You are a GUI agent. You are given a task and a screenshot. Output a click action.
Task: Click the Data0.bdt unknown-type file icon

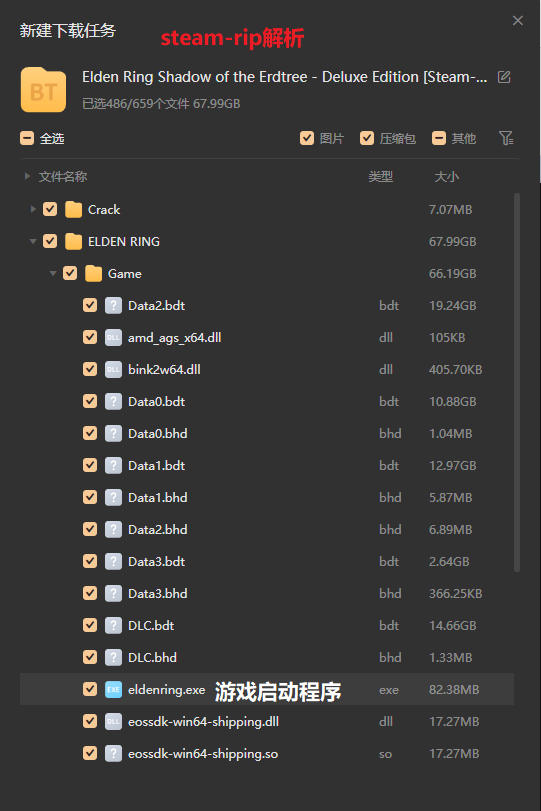[x=113, y=402]
